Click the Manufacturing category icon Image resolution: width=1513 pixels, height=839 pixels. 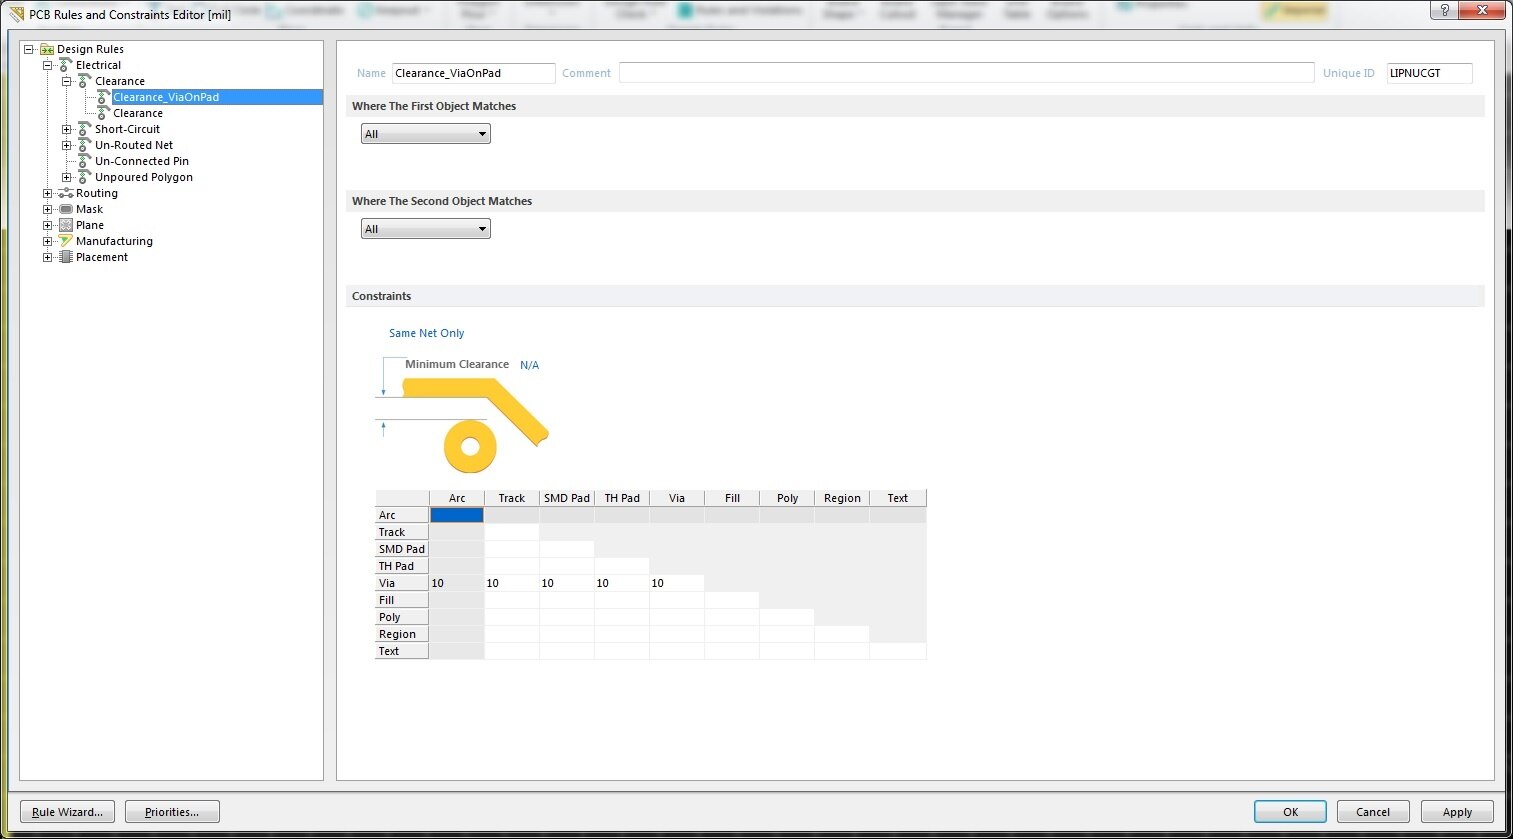pos(65,241)
